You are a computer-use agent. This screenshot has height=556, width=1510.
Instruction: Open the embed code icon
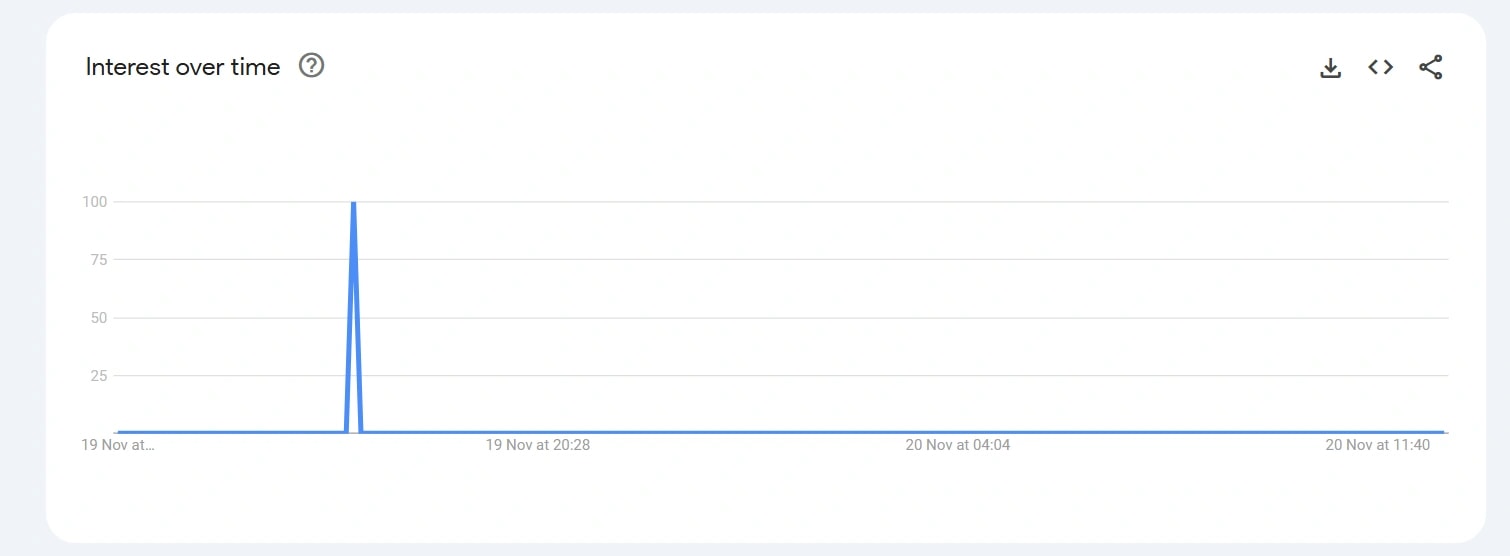pos(1380,67)
